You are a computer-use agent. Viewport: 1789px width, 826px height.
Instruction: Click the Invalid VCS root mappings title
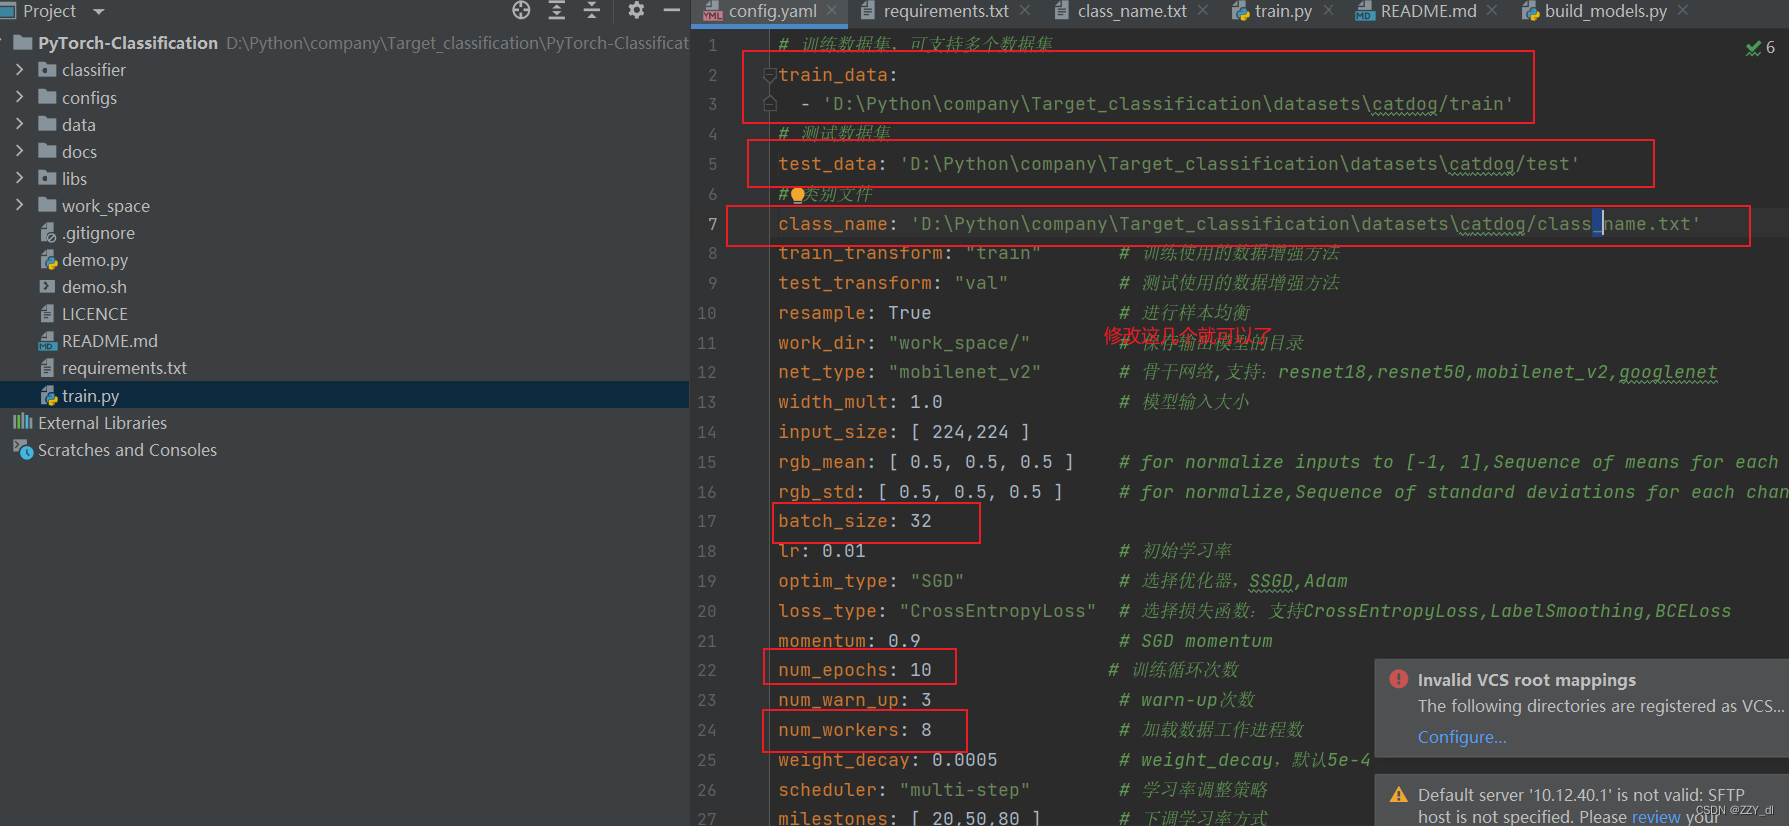click(x=1526, y=680)
